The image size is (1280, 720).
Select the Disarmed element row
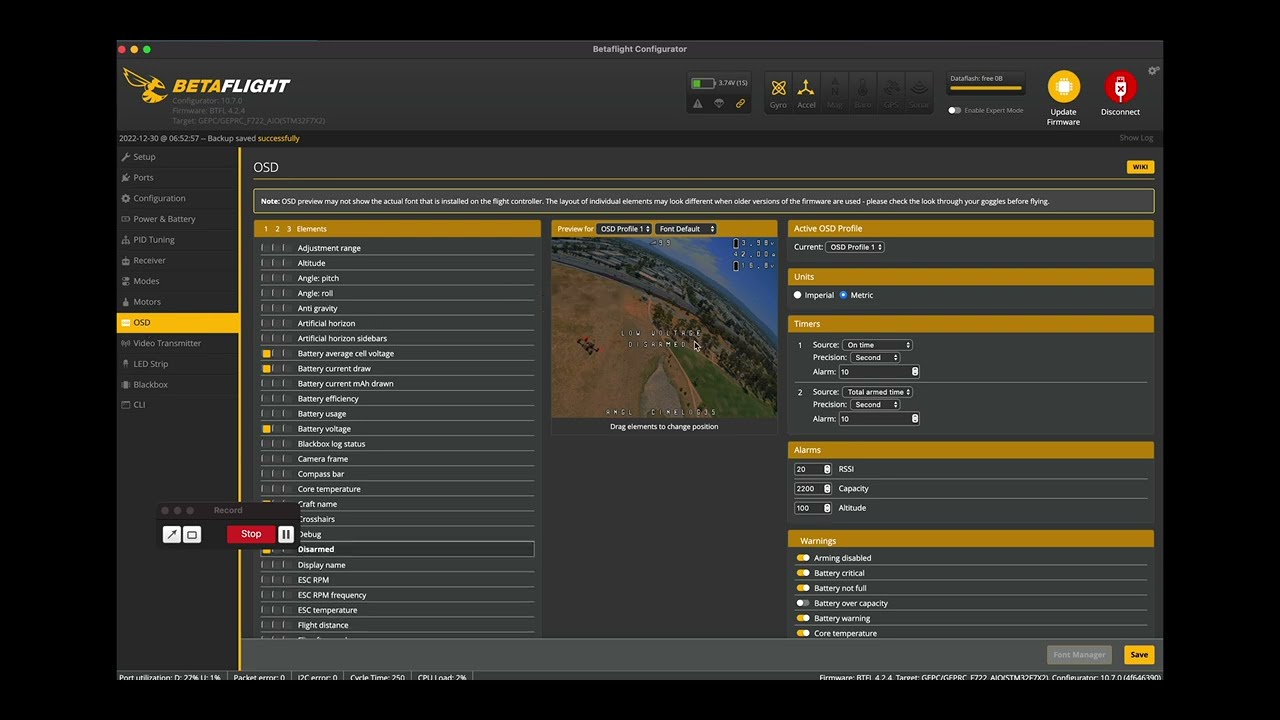[397, 549]
